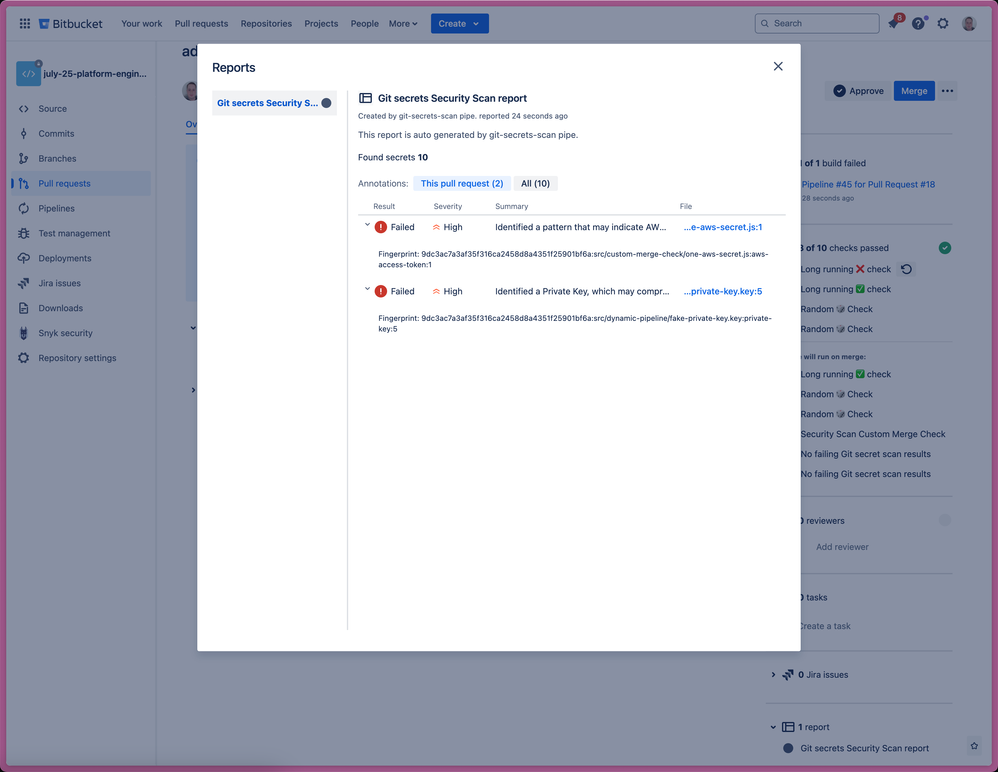The image size is (998, 772).
Task: Open the e-aws-secret.js:1 file link
Action: coord(722,227)
